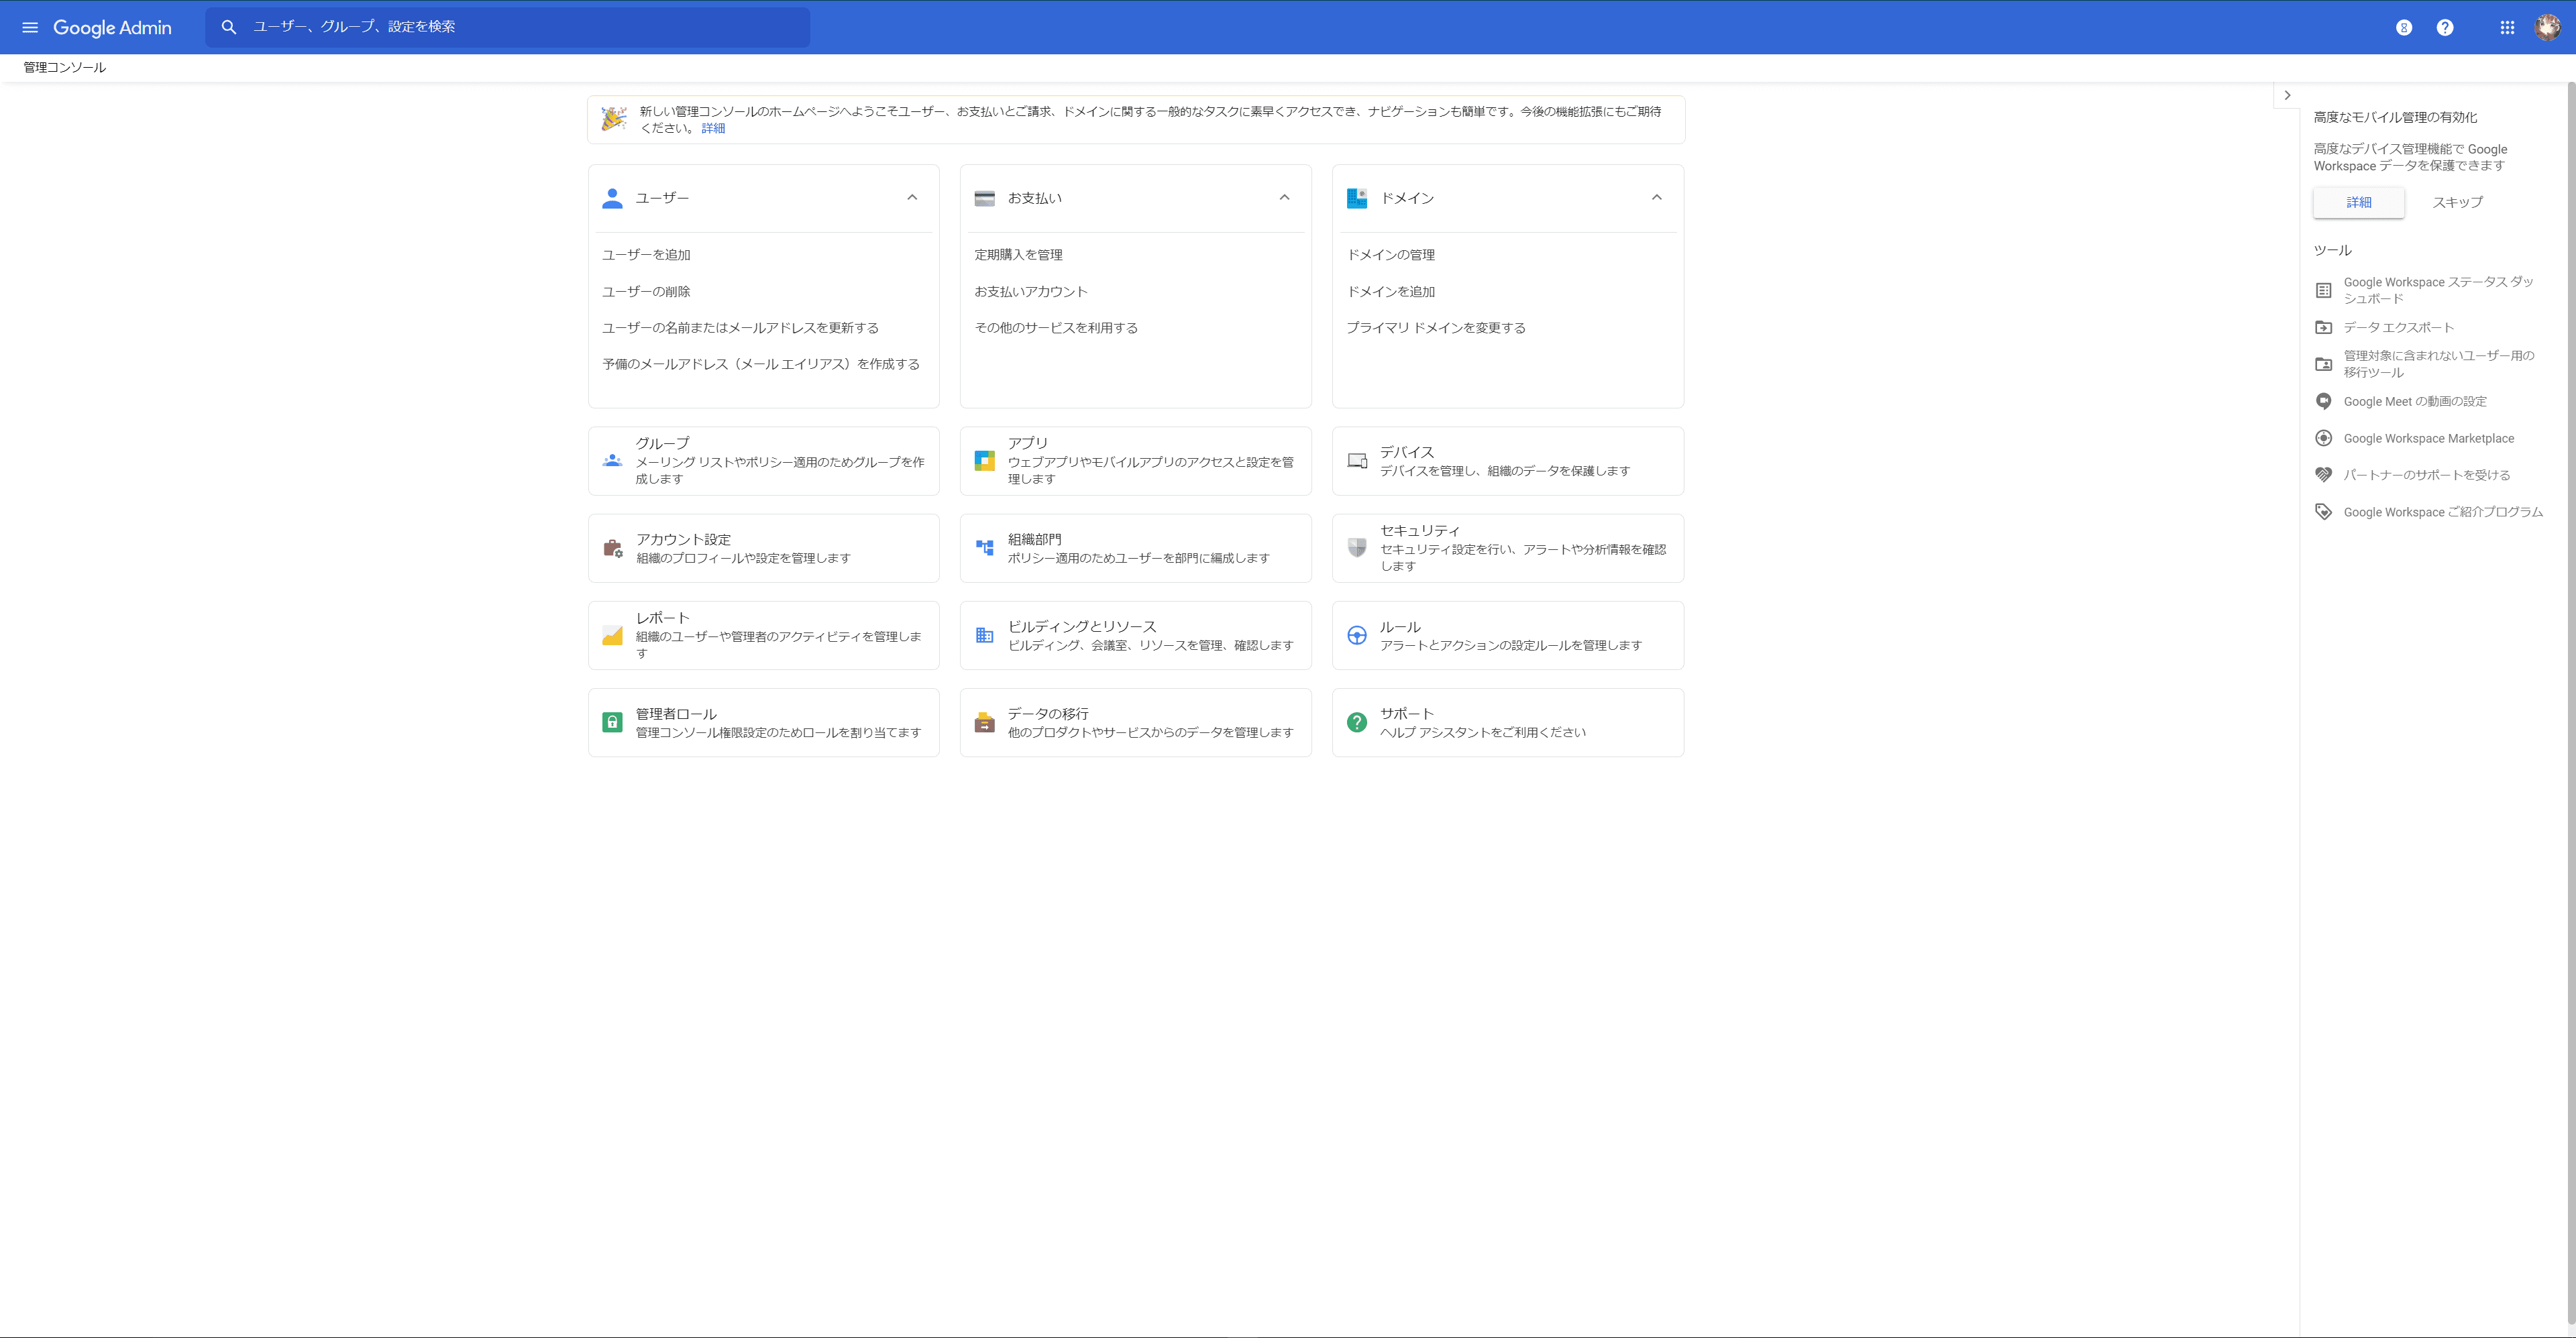Open the account profile avatar

click(2547, 27)
